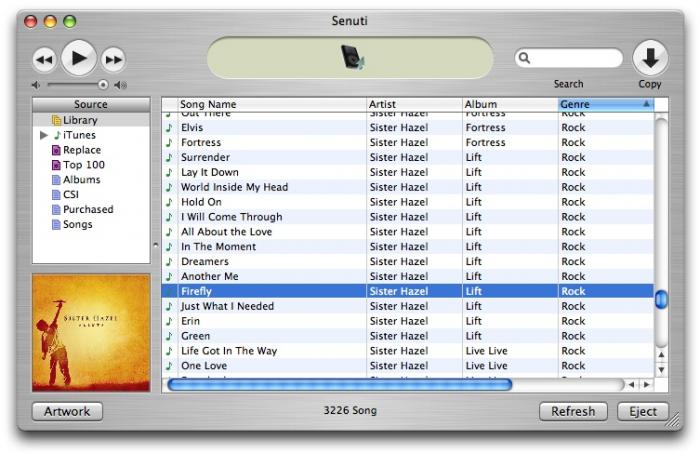This screenshot has width=700, height=453.
Task: Sort by the Artist column header
Action: pos(412,104)
